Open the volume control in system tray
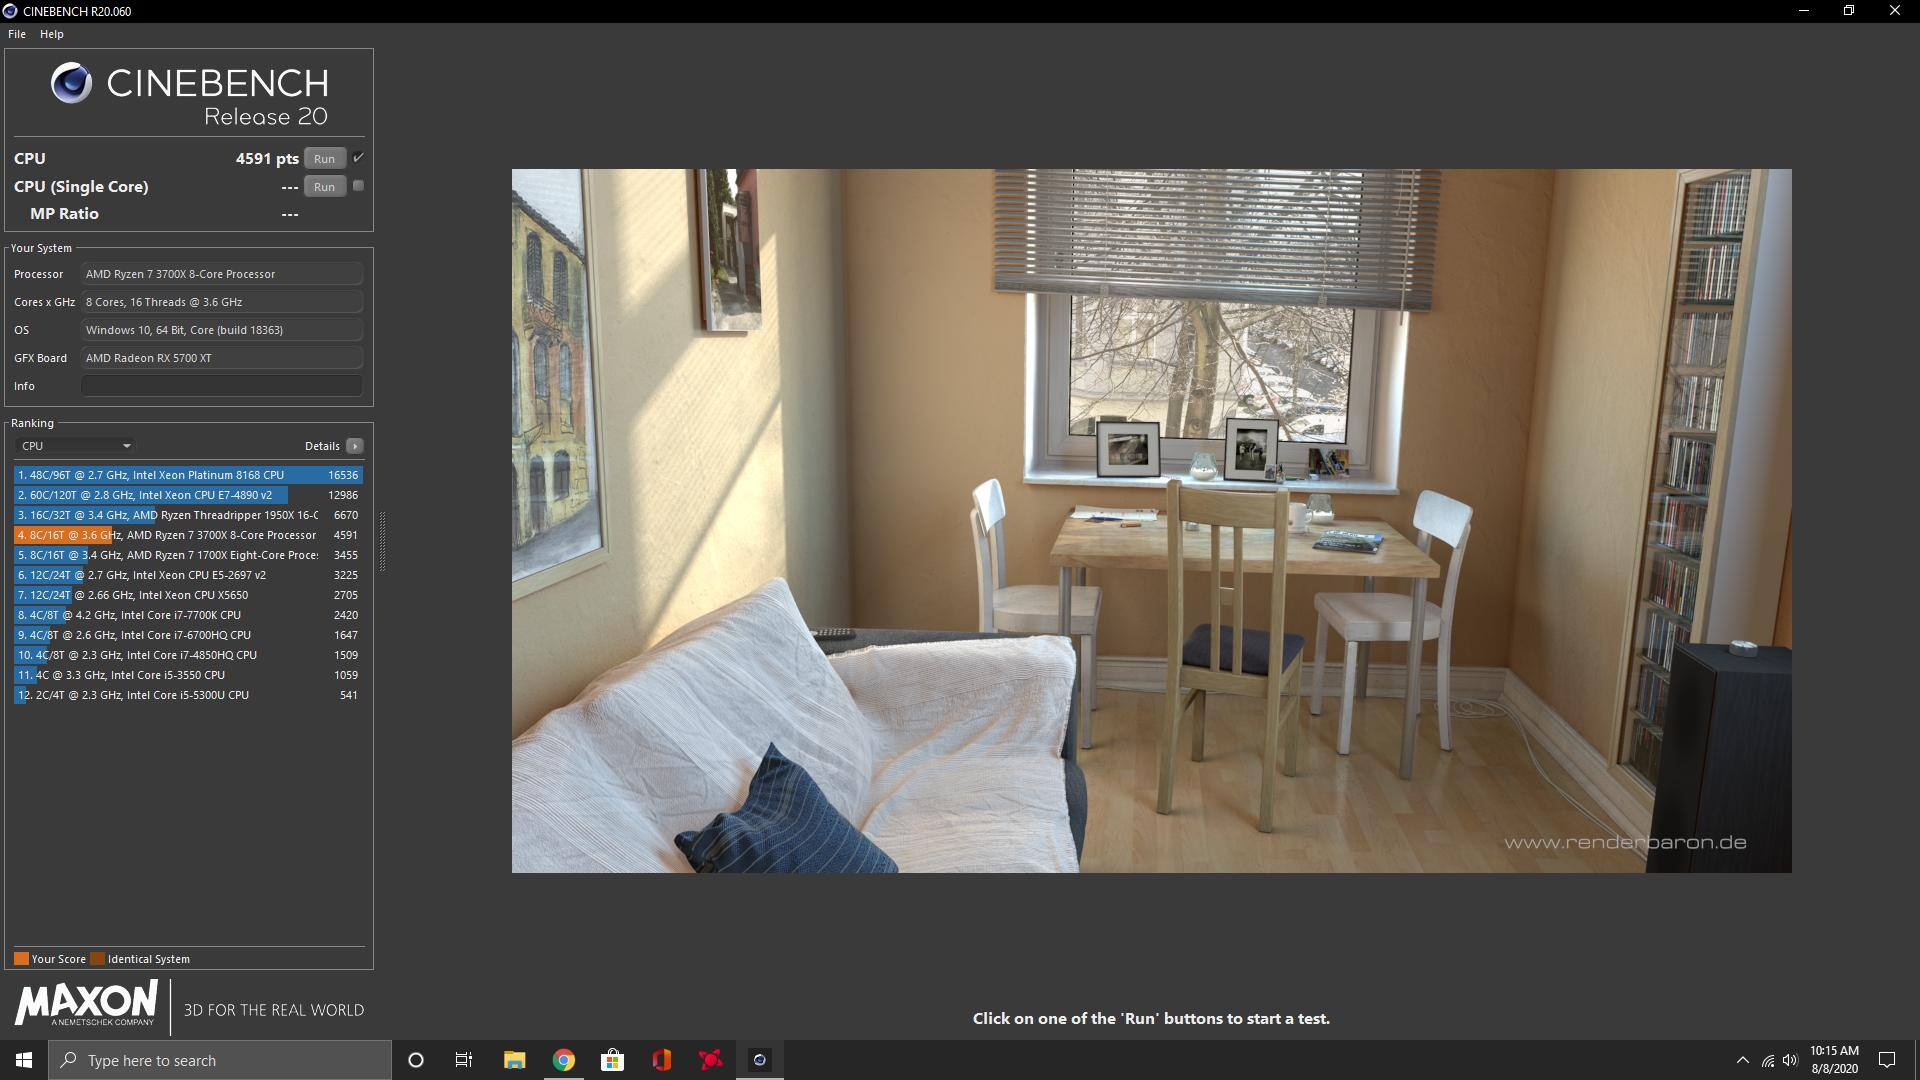This screenshot has height=1080, width=1920. [x=1790, y=1060]
